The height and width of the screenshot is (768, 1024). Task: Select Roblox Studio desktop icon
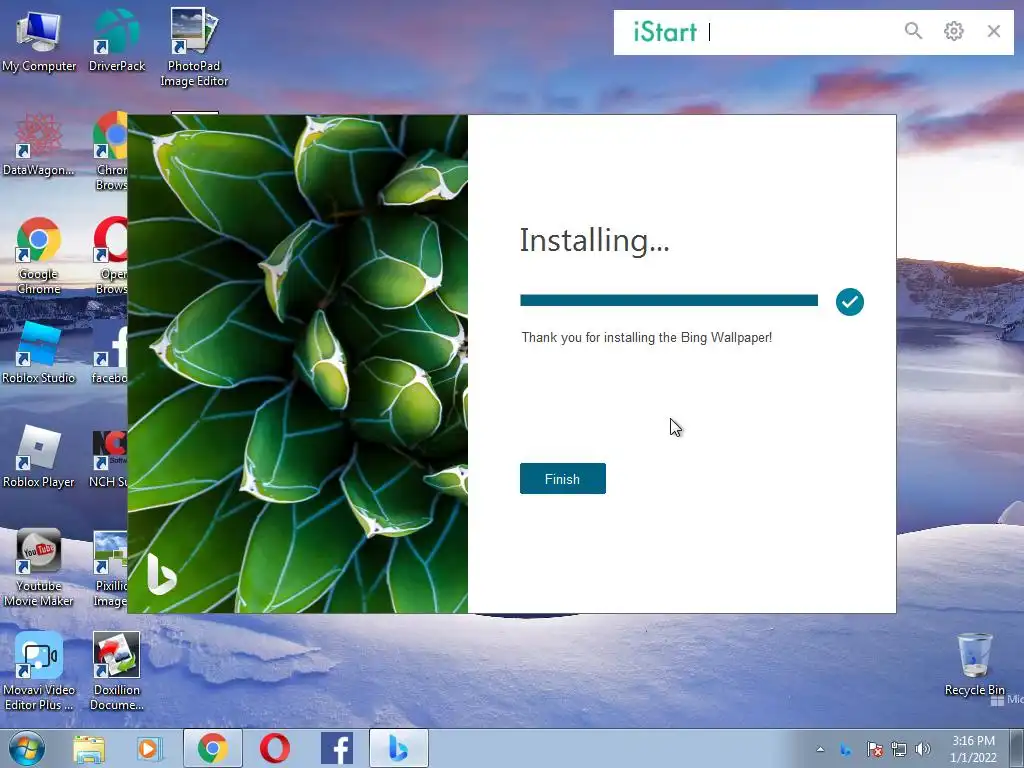[x=39, y=353]
